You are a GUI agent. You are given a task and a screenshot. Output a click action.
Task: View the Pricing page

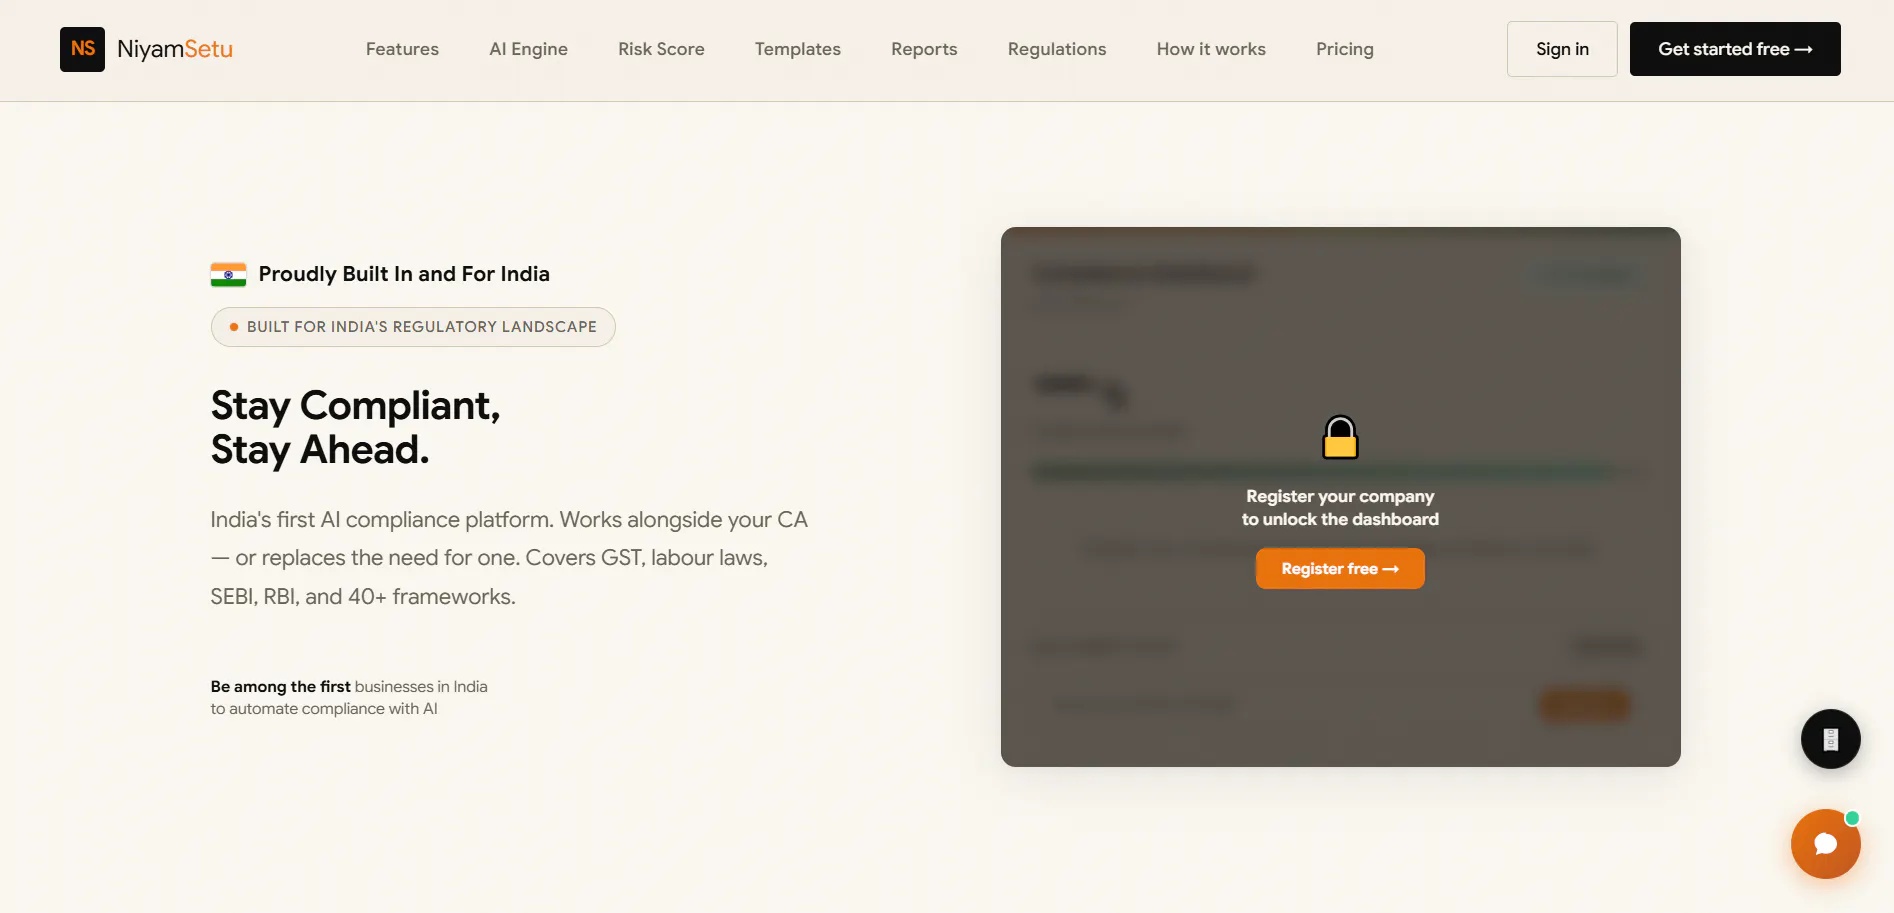1345,49
